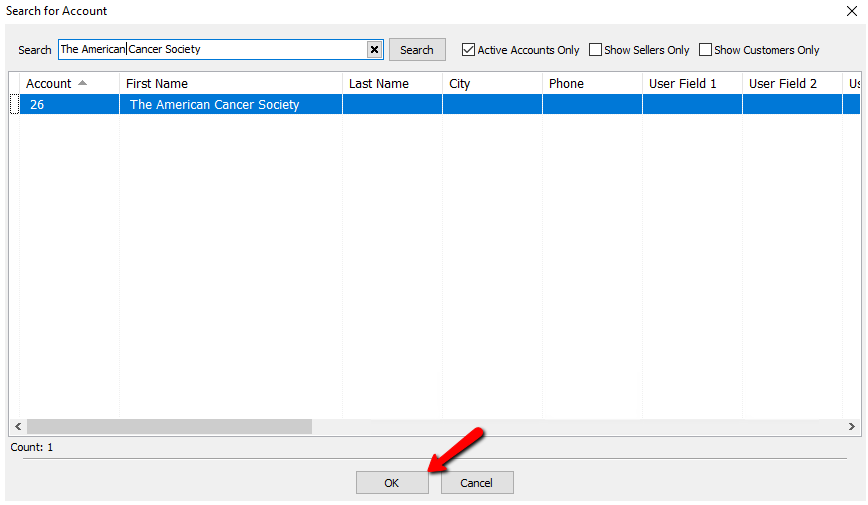Click into the Search text field

click(x=213, y=49)
